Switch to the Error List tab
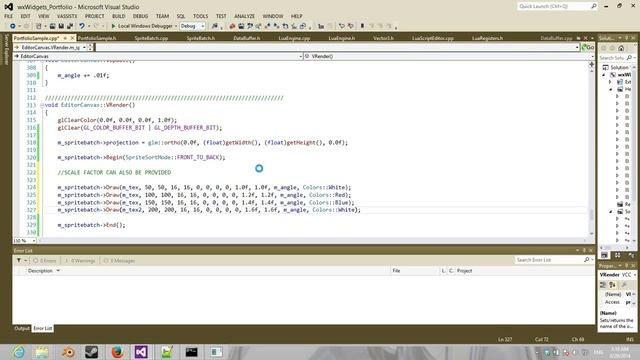The image size is (640, 360). [42, 328]
